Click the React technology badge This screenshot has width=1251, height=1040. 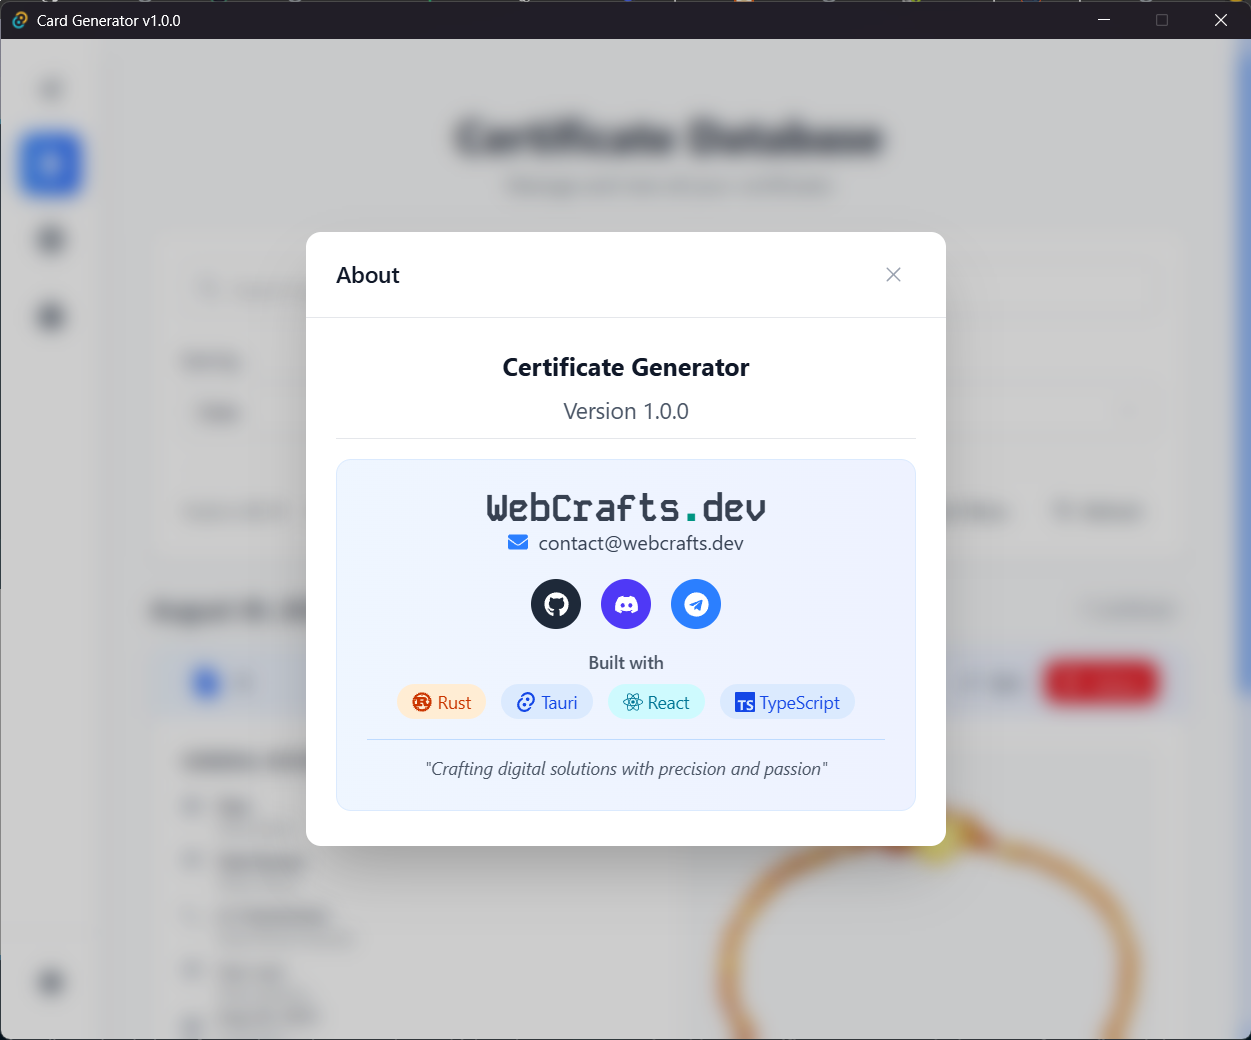[x=656, y=702]
